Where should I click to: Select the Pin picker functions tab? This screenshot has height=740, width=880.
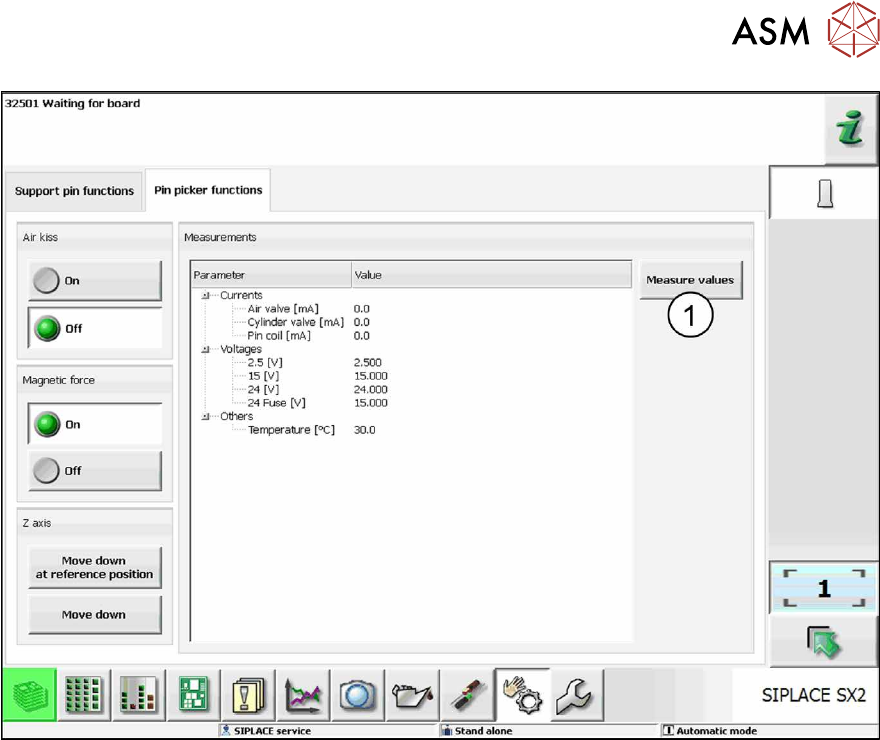[208, 190]
